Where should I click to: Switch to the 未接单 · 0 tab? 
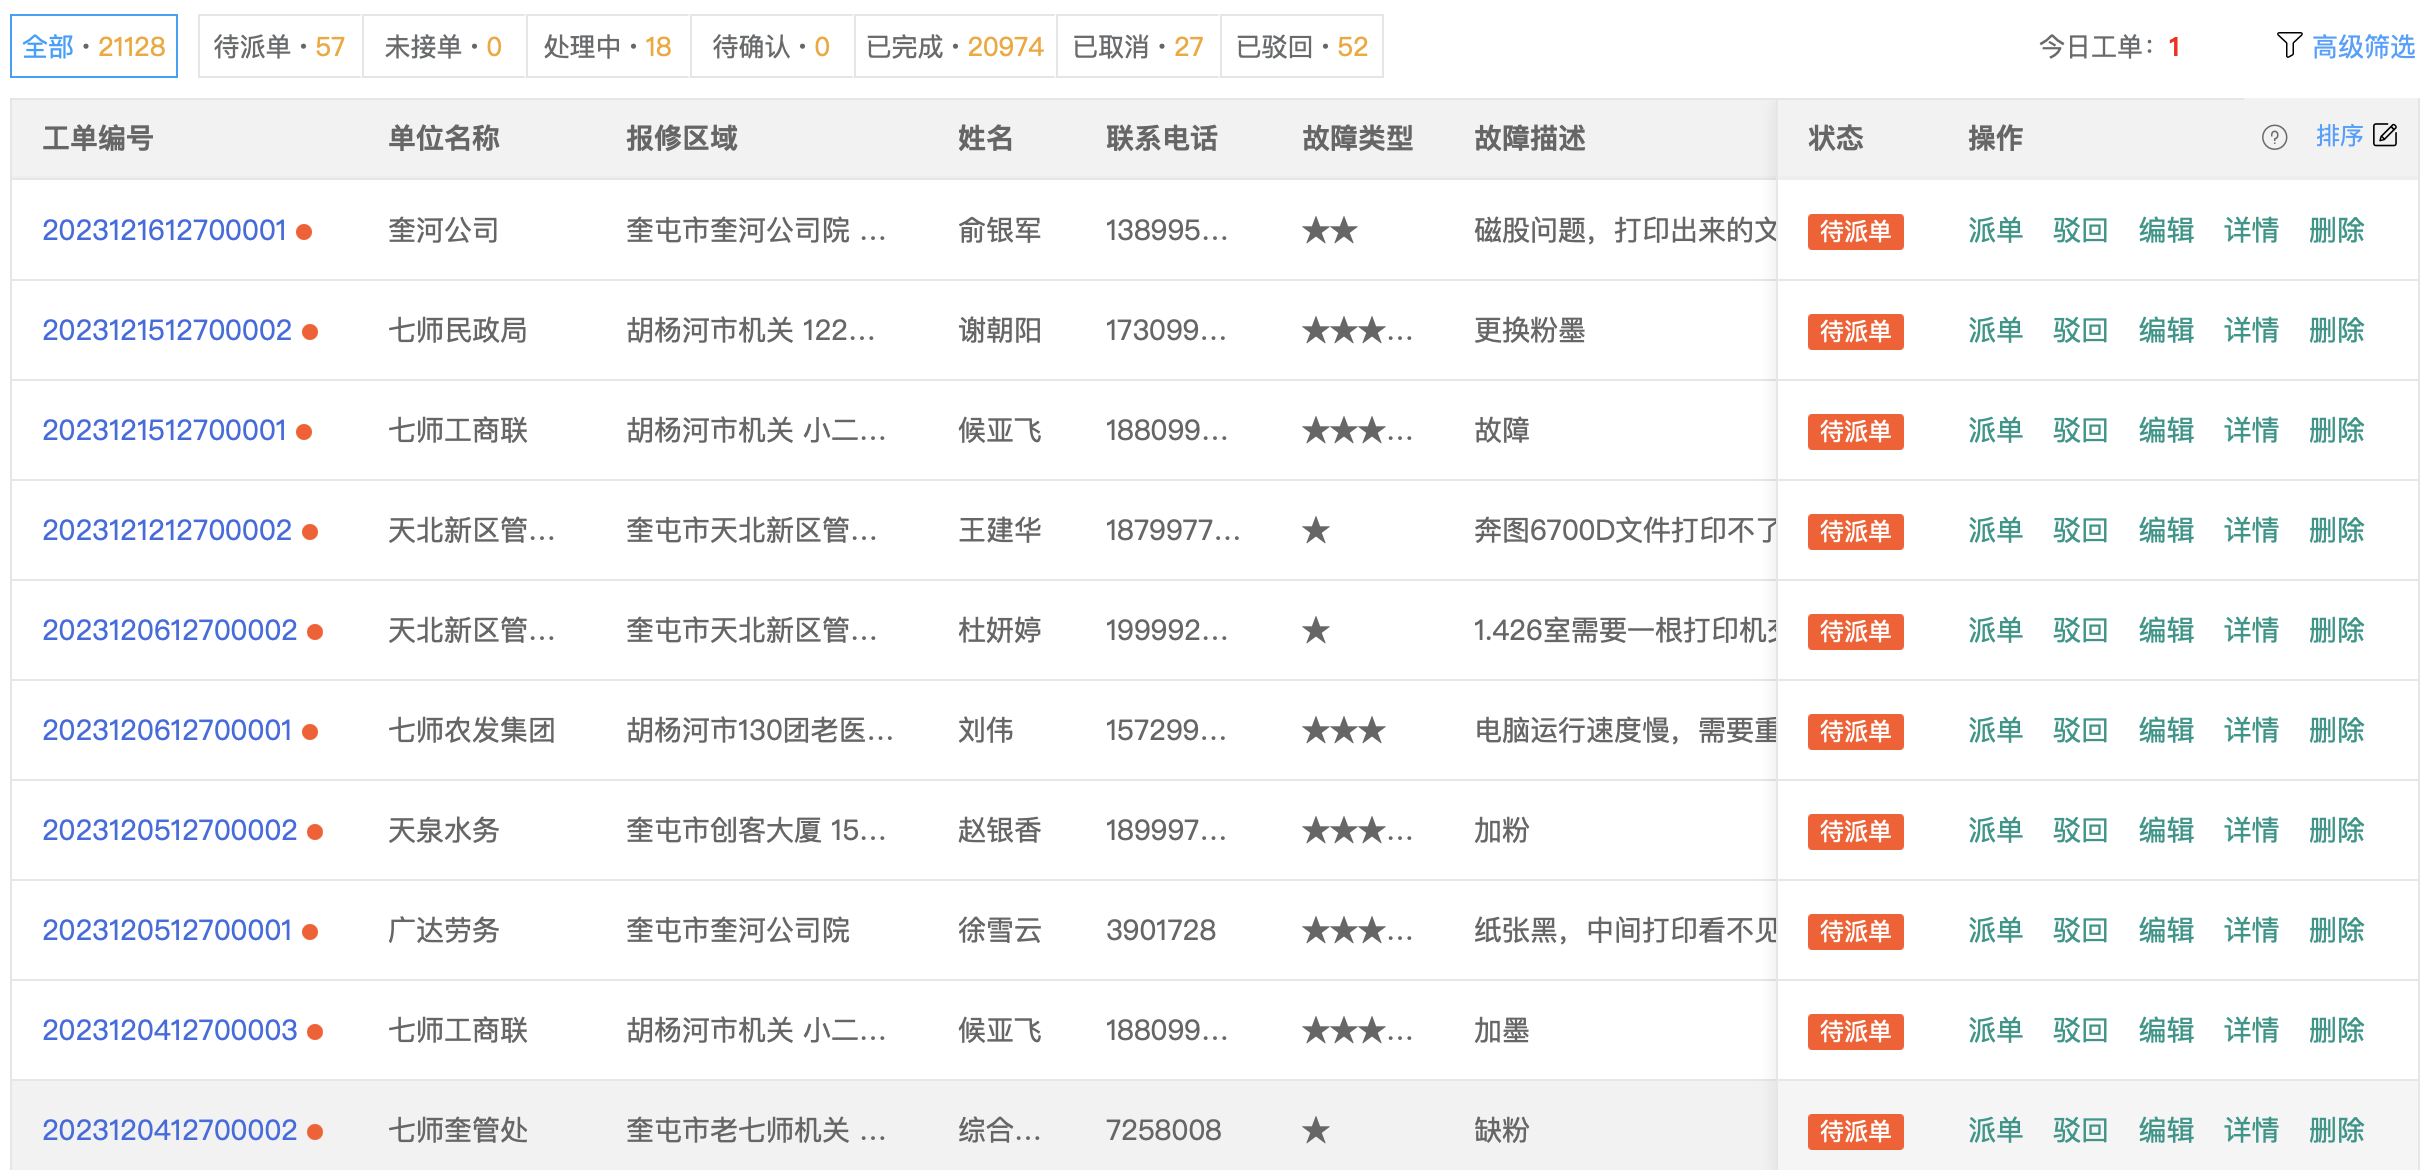(444, 46)
